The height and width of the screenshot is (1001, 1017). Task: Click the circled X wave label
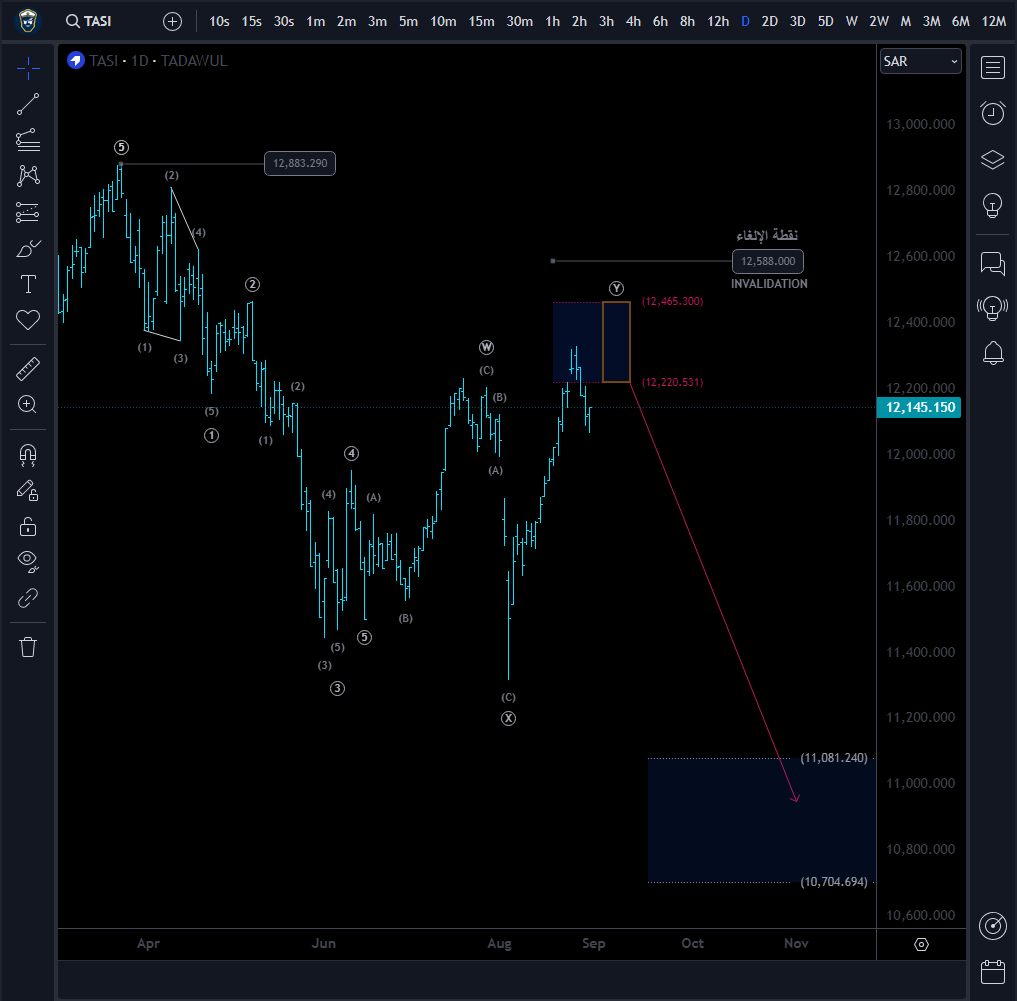pos(508,719)
